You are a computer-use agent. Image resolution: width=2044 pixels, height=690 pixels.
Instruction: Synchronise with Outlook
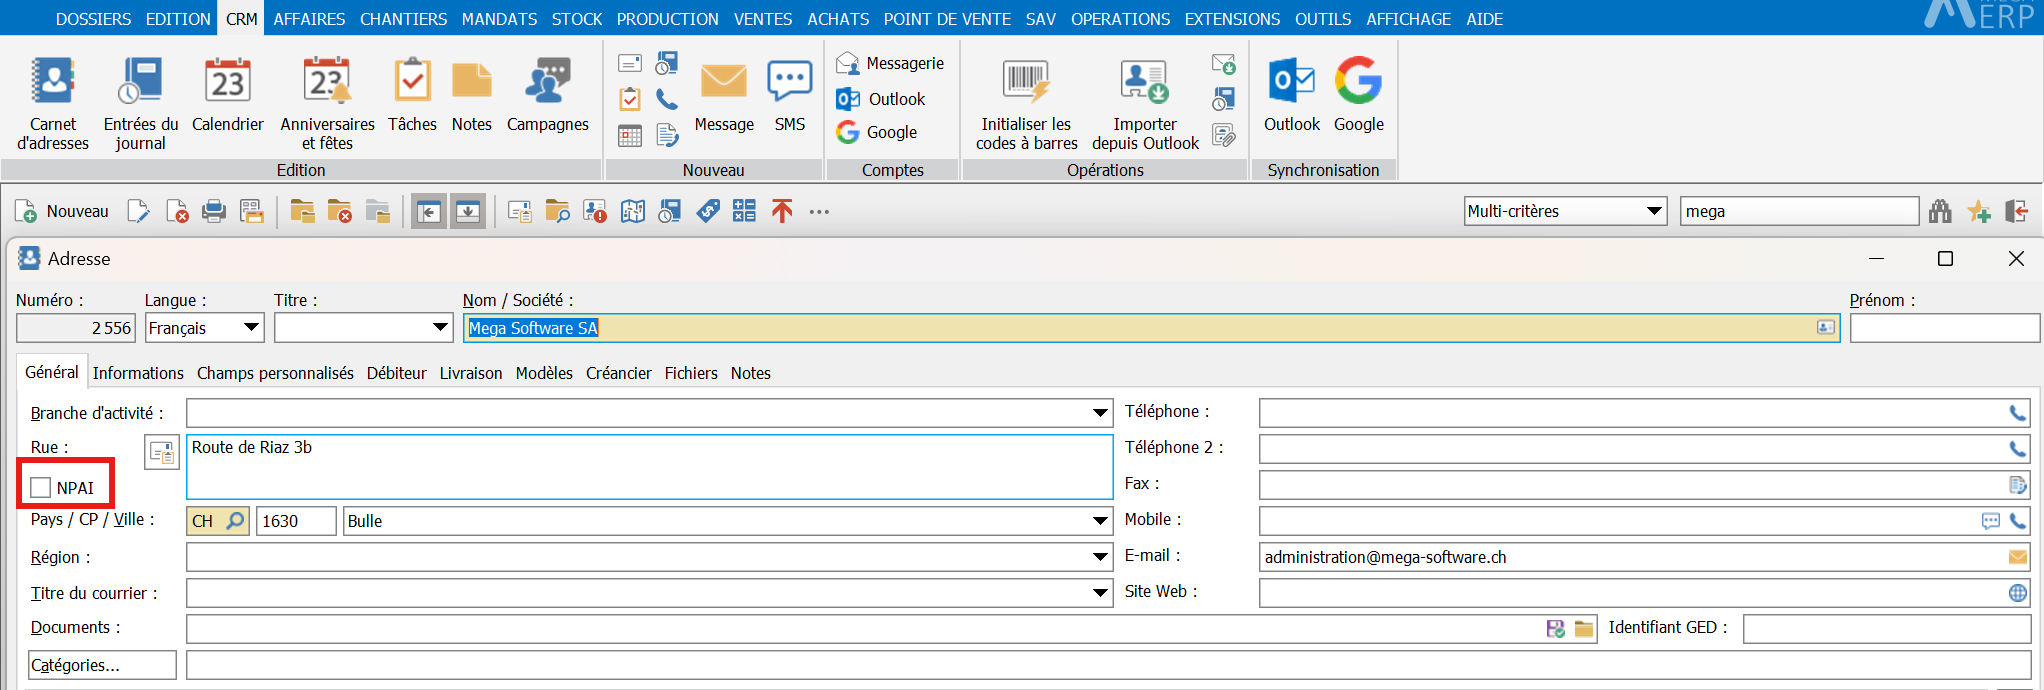[1292, 96]
